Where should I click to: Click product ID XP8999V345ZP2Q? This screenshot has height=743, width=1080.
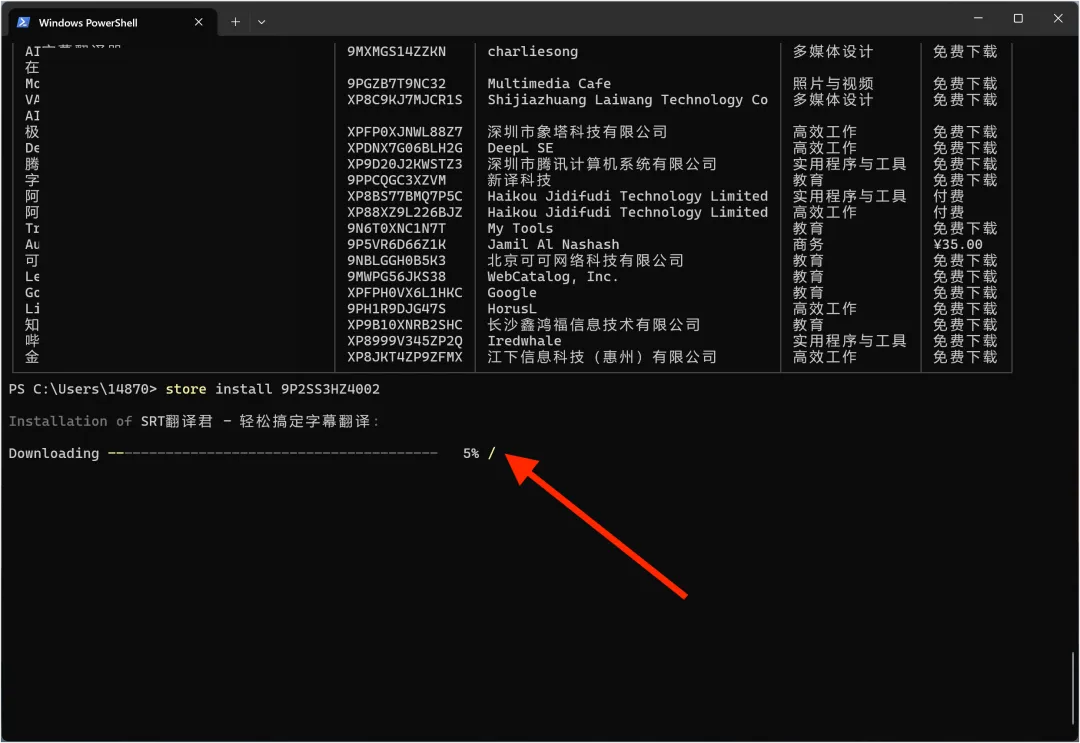[x=404, y=341]
